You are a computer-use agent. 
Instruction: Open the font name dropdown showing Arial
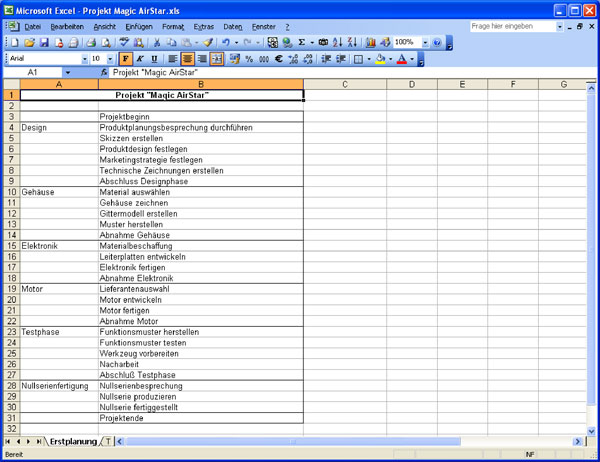pyautogui.click(x=83, y=59)
